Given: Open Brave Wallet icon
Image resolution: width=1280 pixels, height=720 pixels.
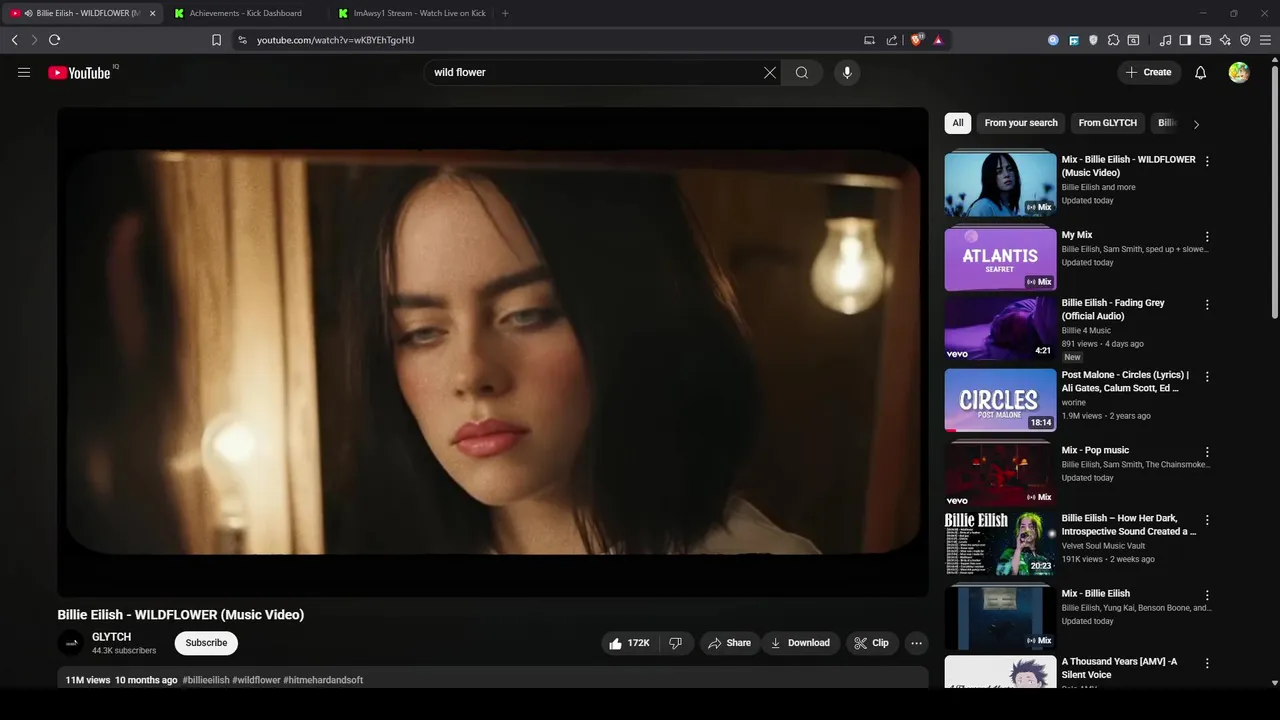Looking at the screenshot, I should (x=1205, y=40).
